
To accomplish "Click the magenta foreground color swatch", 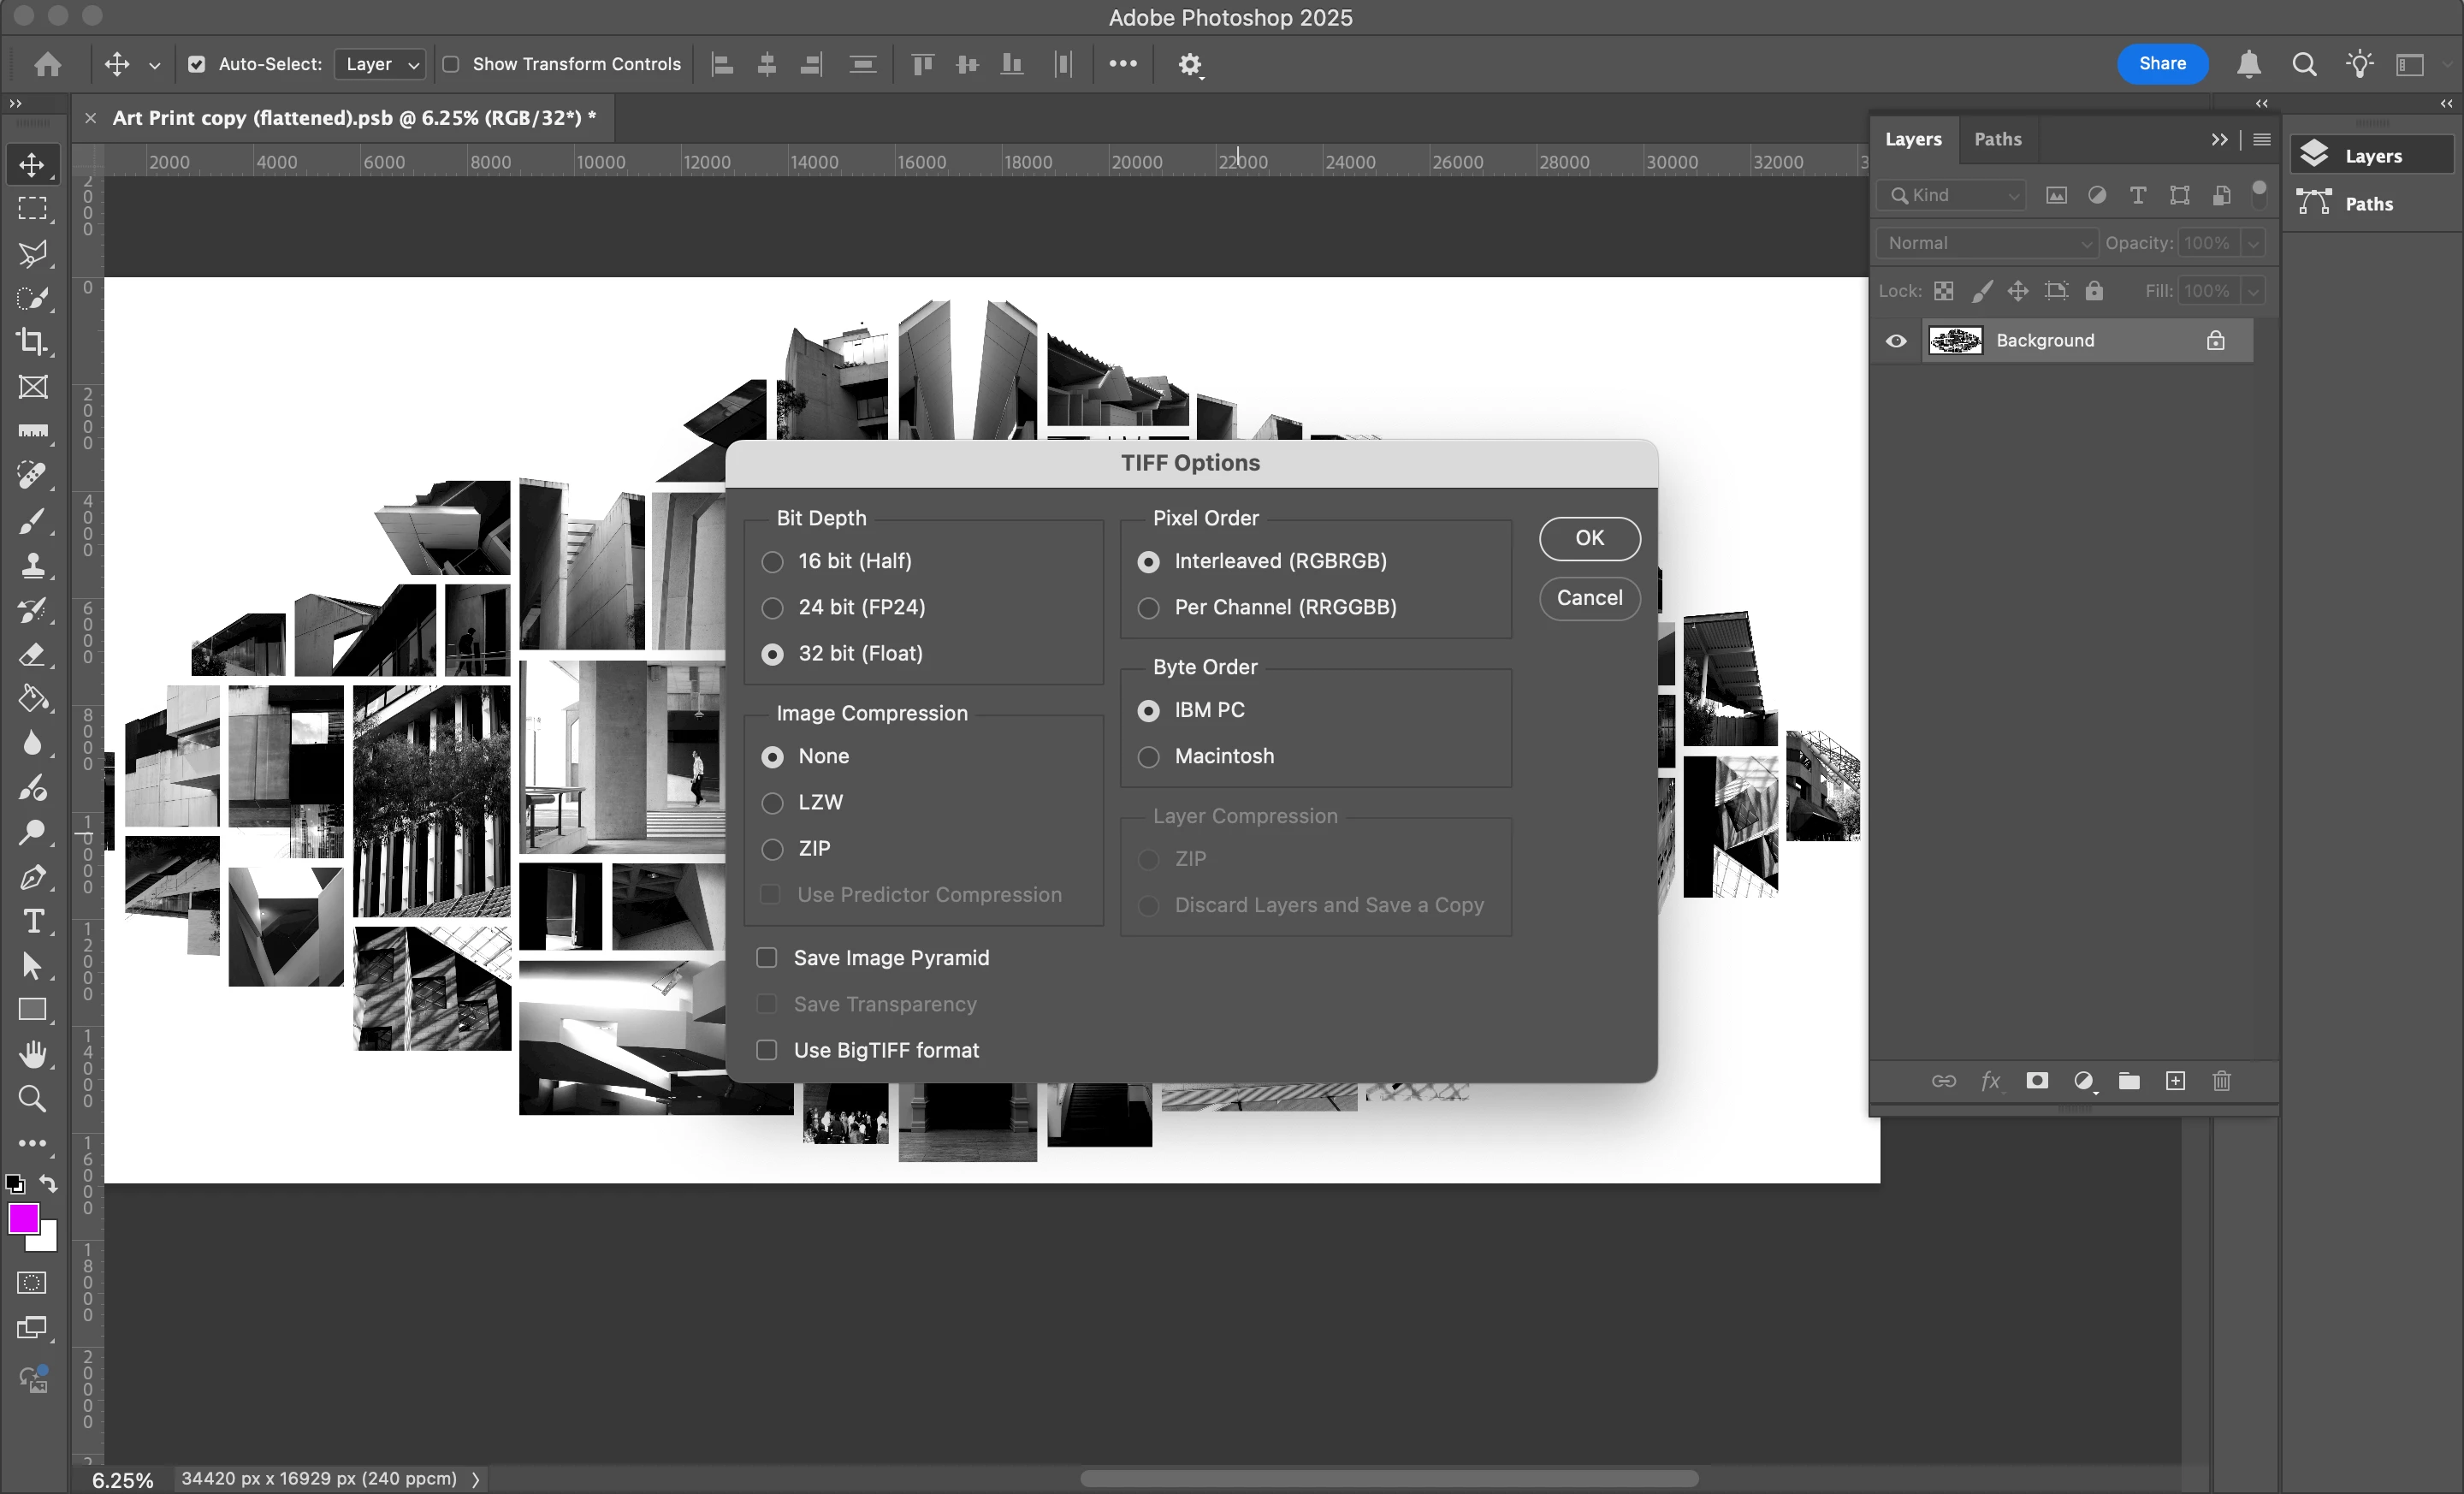I will (23, 1219).
